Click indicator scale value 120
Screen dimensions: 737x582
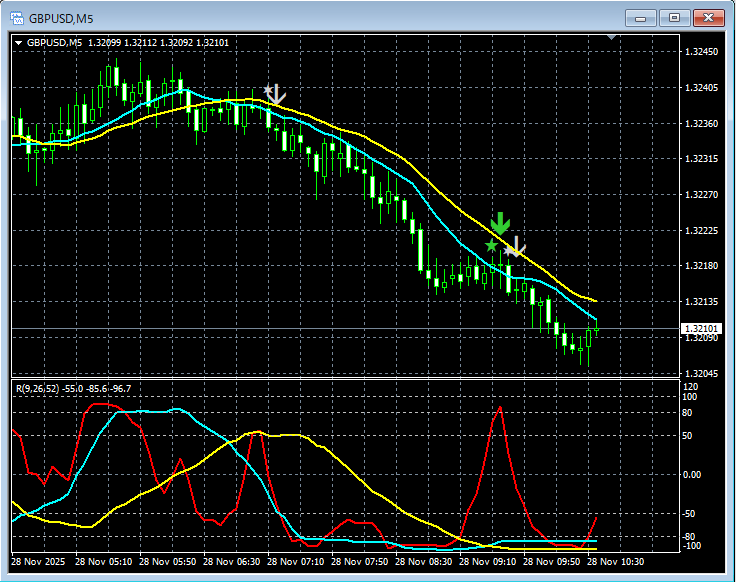[x=690, y=387]
